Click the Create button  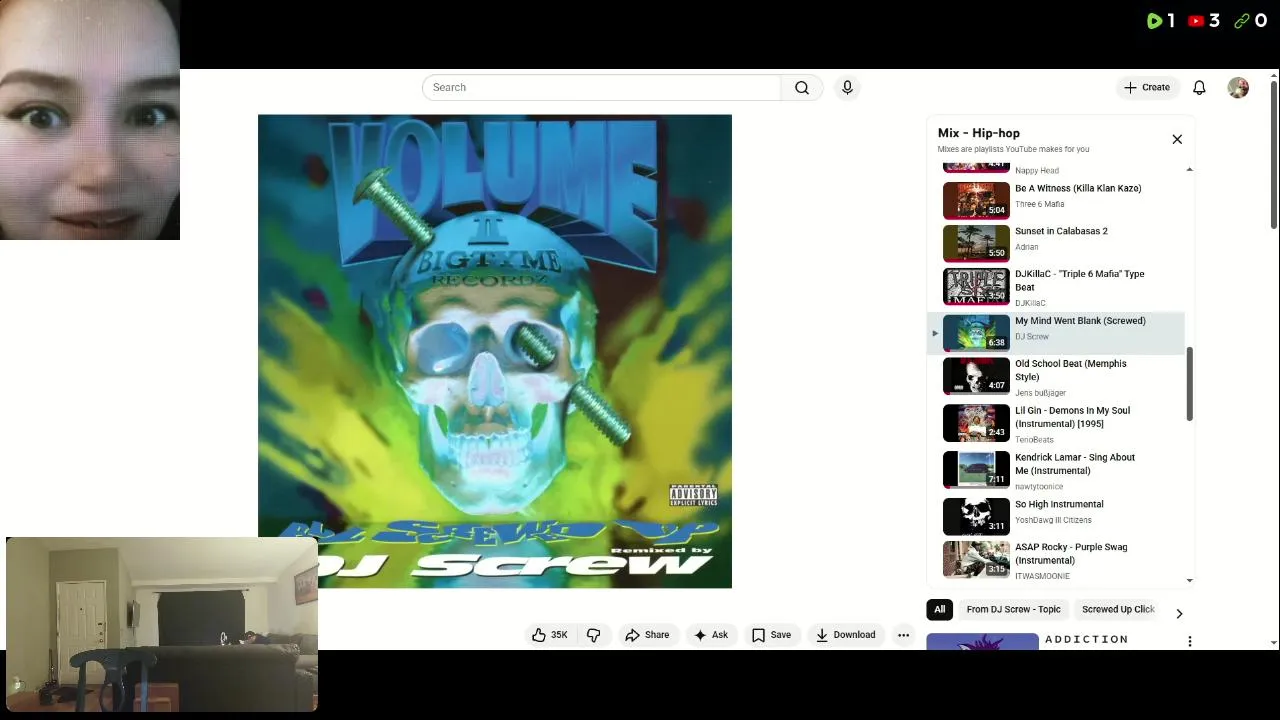[x=1147, y=87]
